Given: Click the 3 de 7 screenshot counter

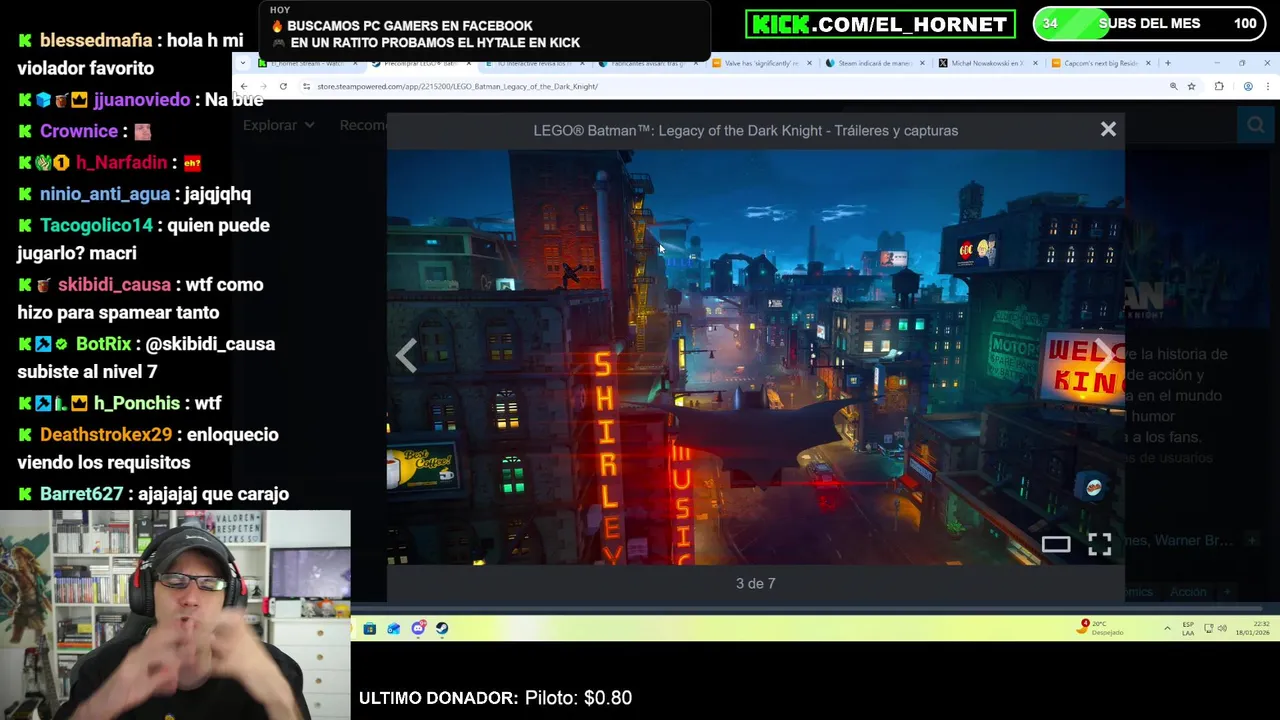Looking at the screenshot, I should coord(755,583).
